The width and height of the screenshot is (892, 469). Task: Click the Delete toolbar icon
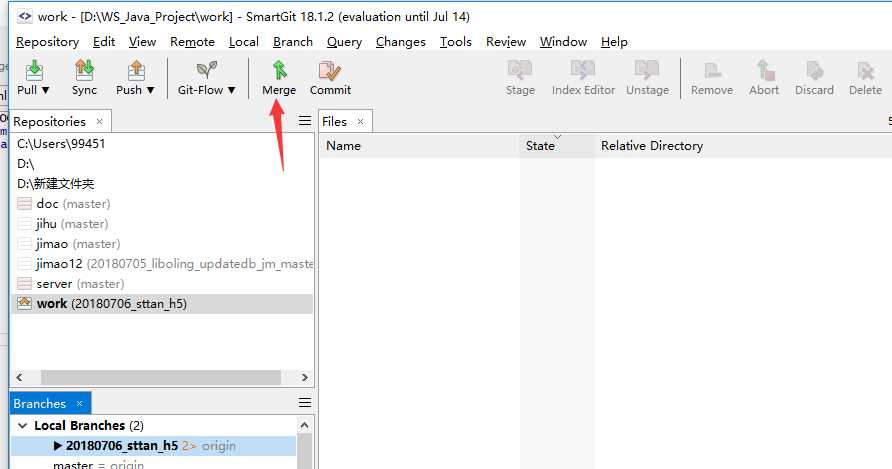(865, 71)
